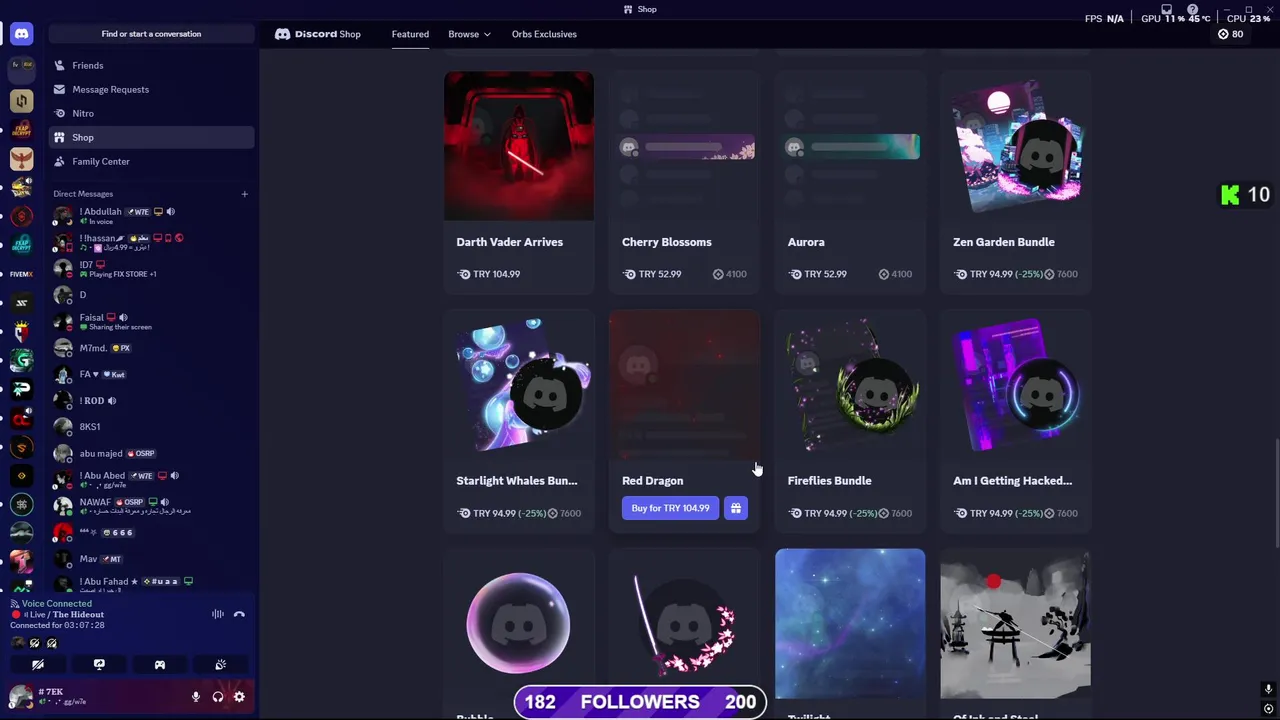This screenshot has width=1280, height=720.
Task: Click the Friends icon in sidebar
Action: [60, 65]
